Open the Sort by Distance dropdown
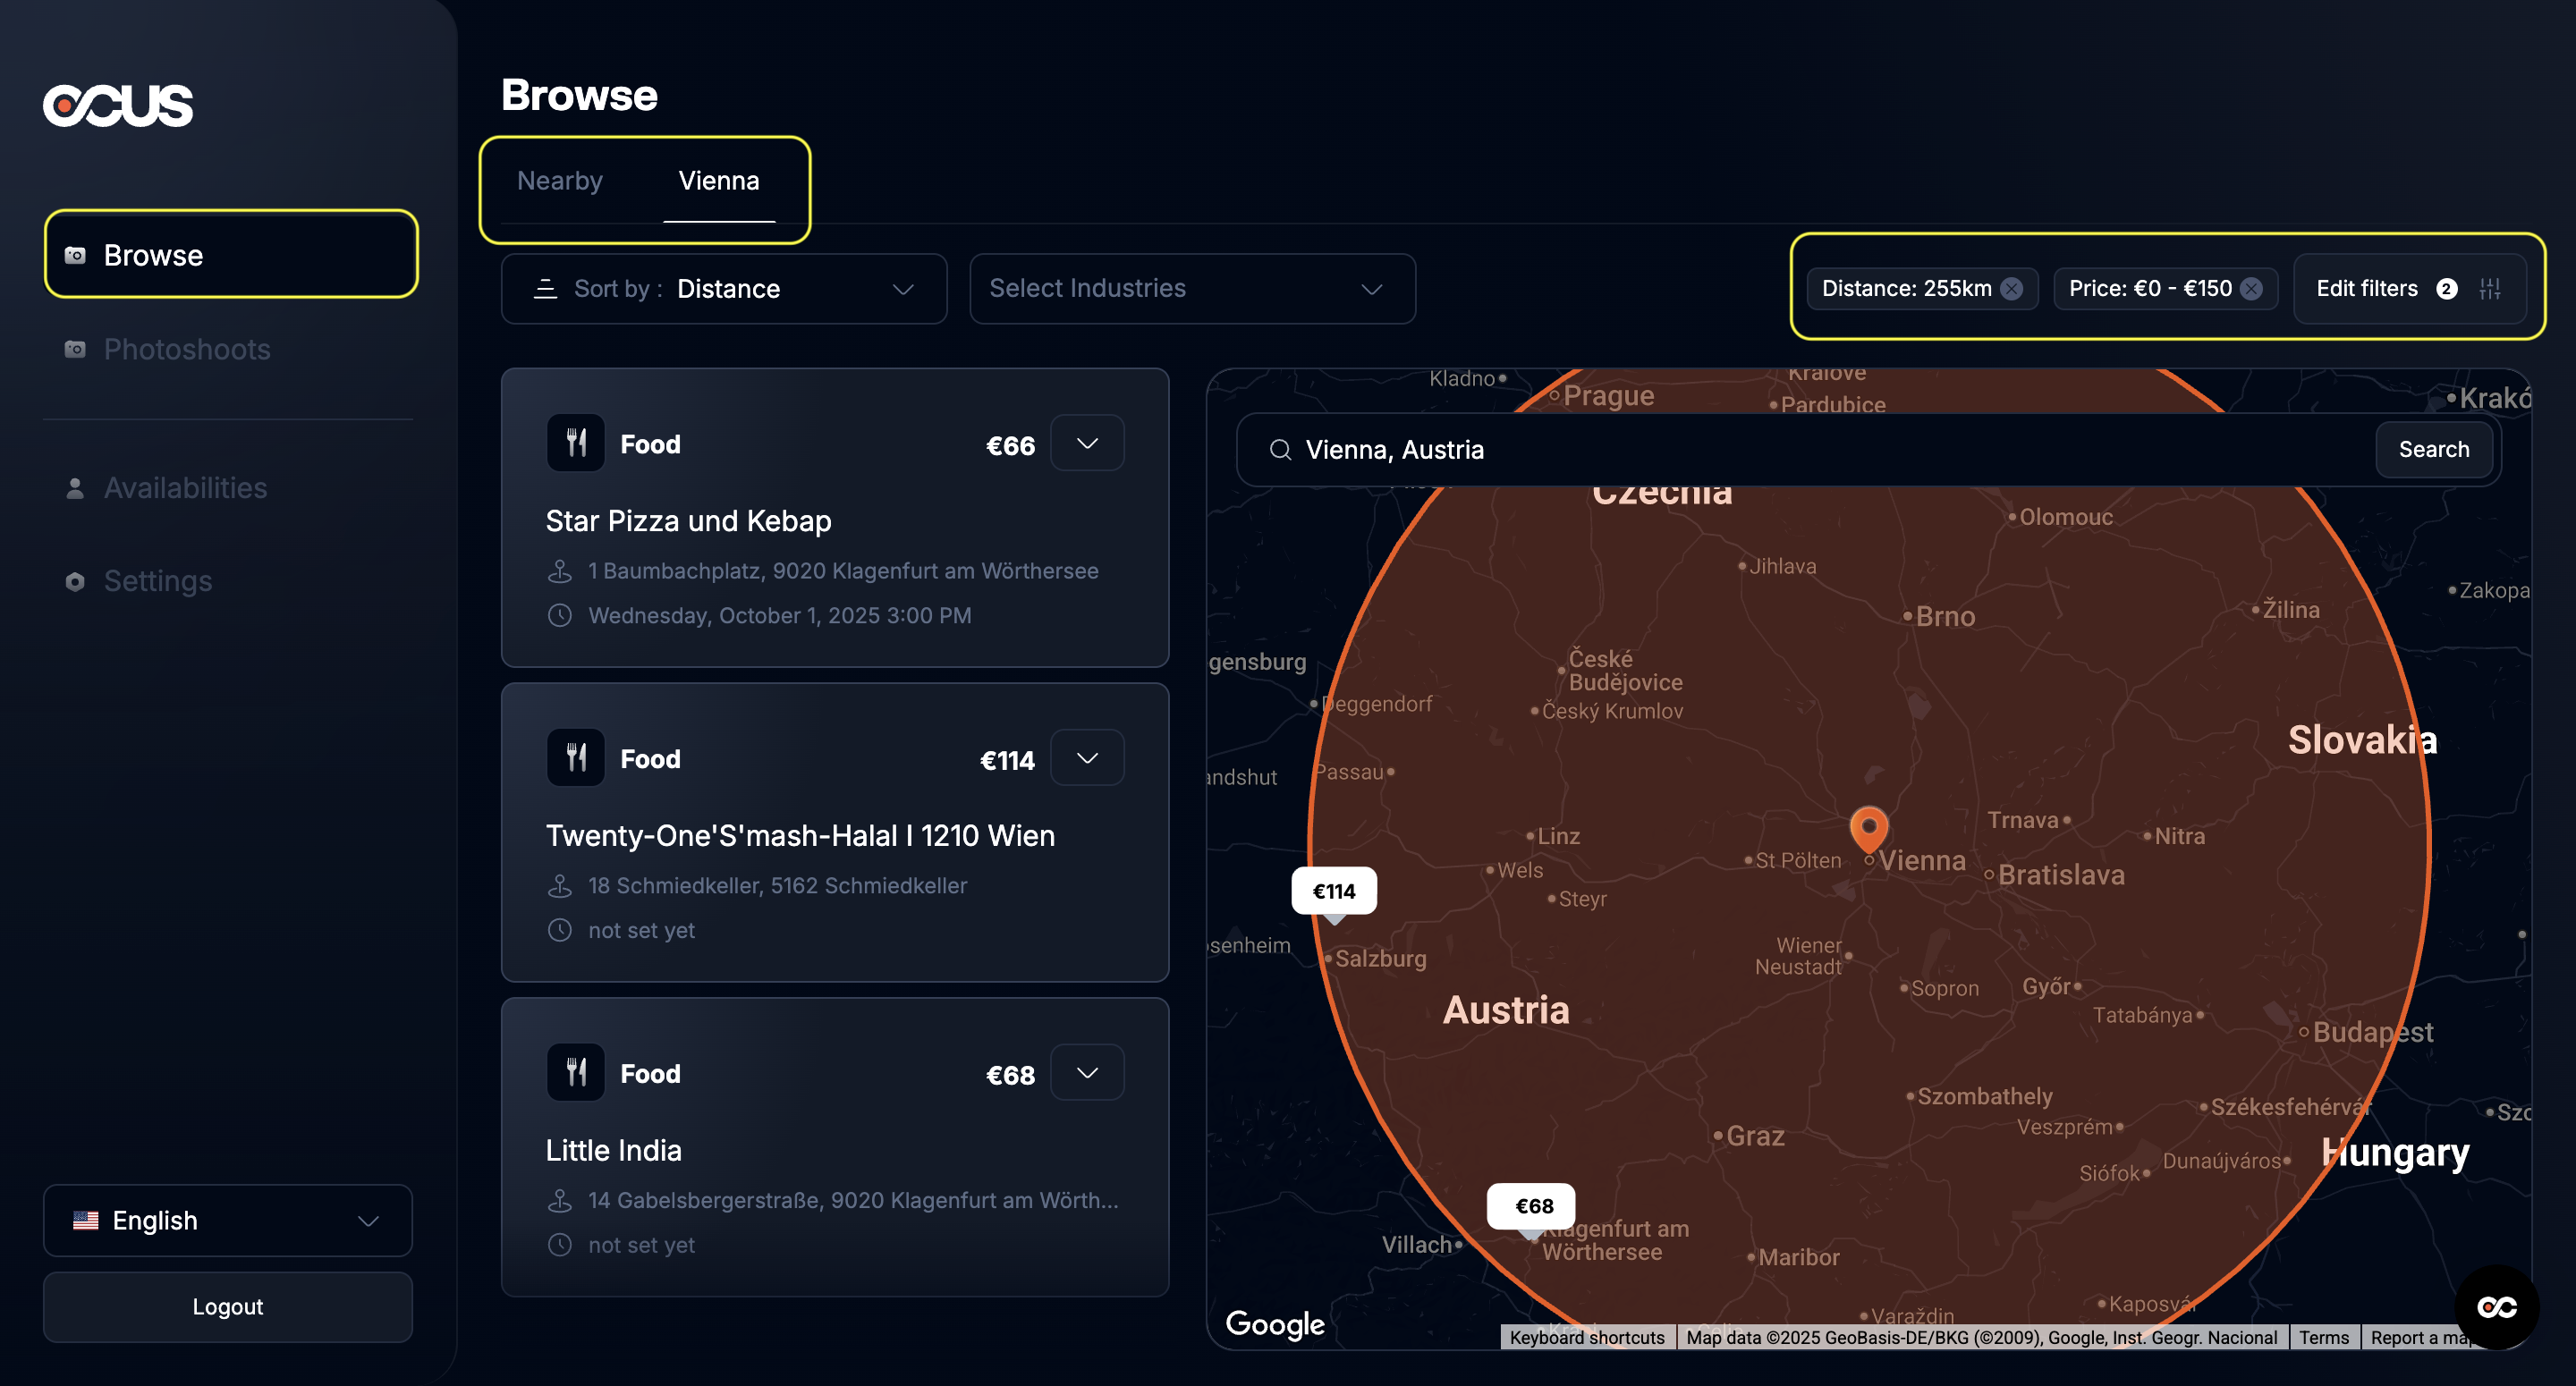 point(724,289)
